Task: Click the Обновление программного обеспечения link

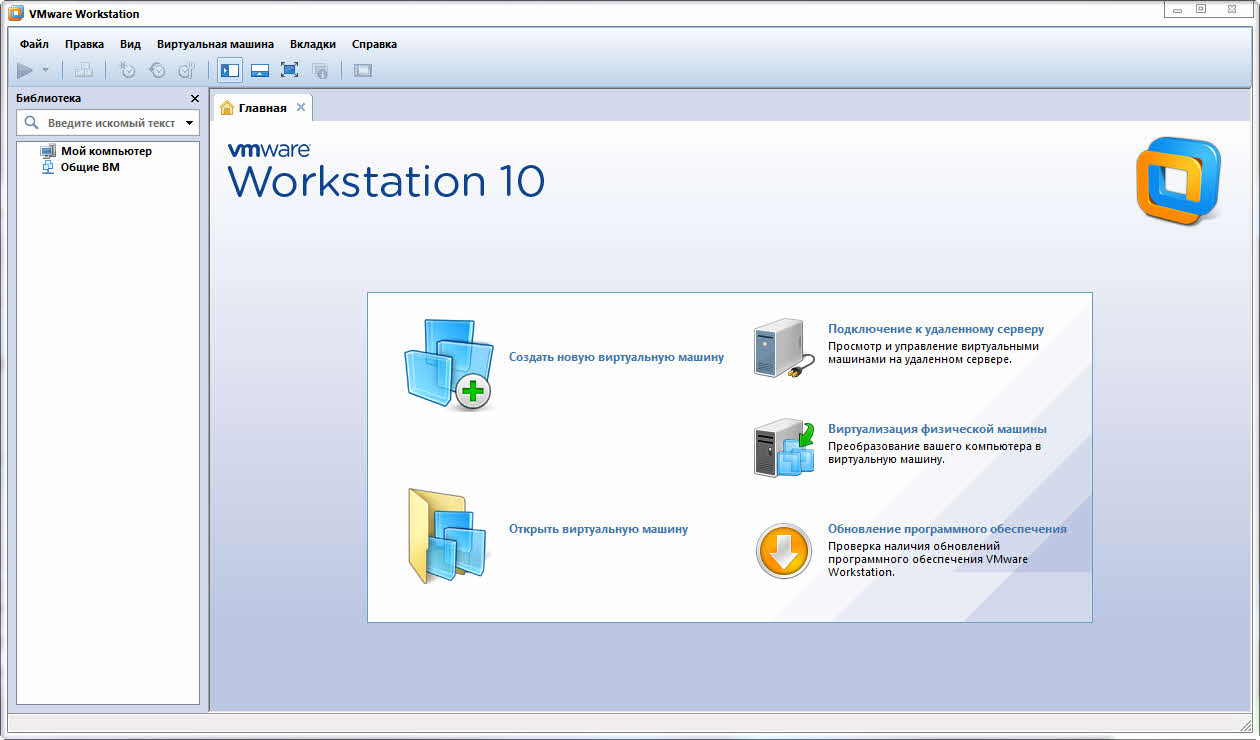Action: tap(947, 529)
